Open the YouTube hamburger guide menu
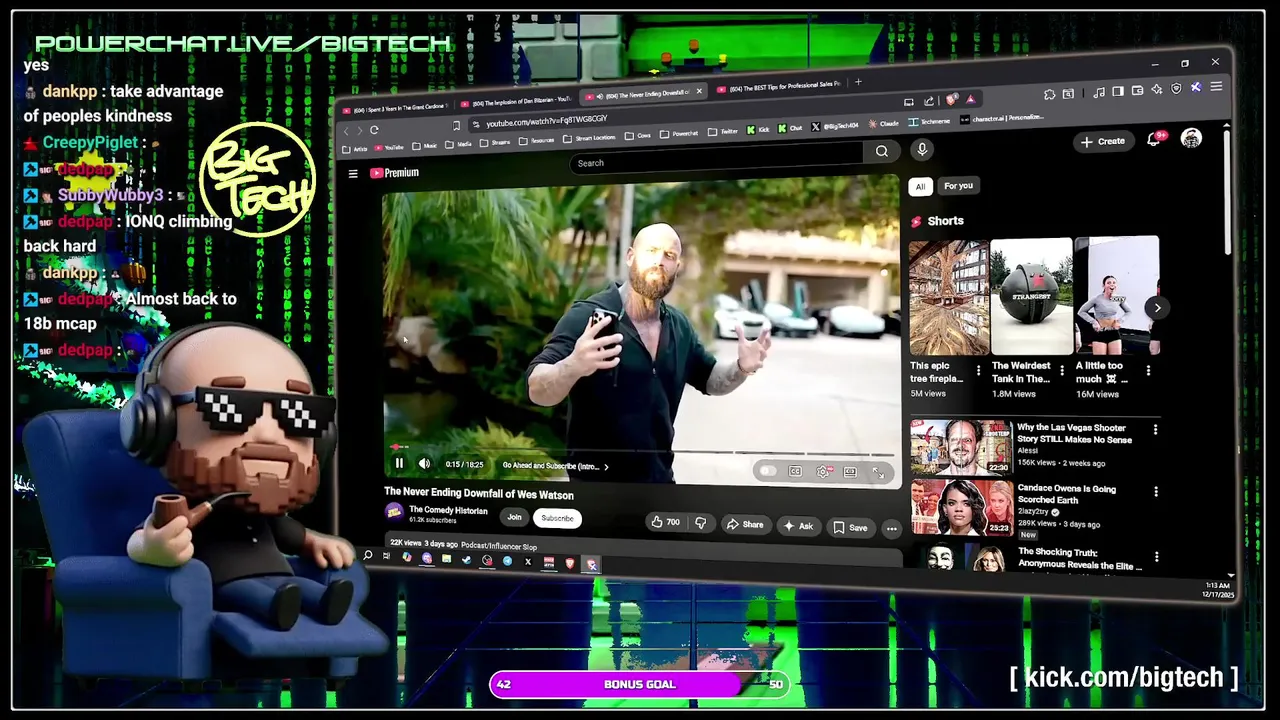This screenshot has width=1280, height=720. pyautogui.click(x=353, y=173)
